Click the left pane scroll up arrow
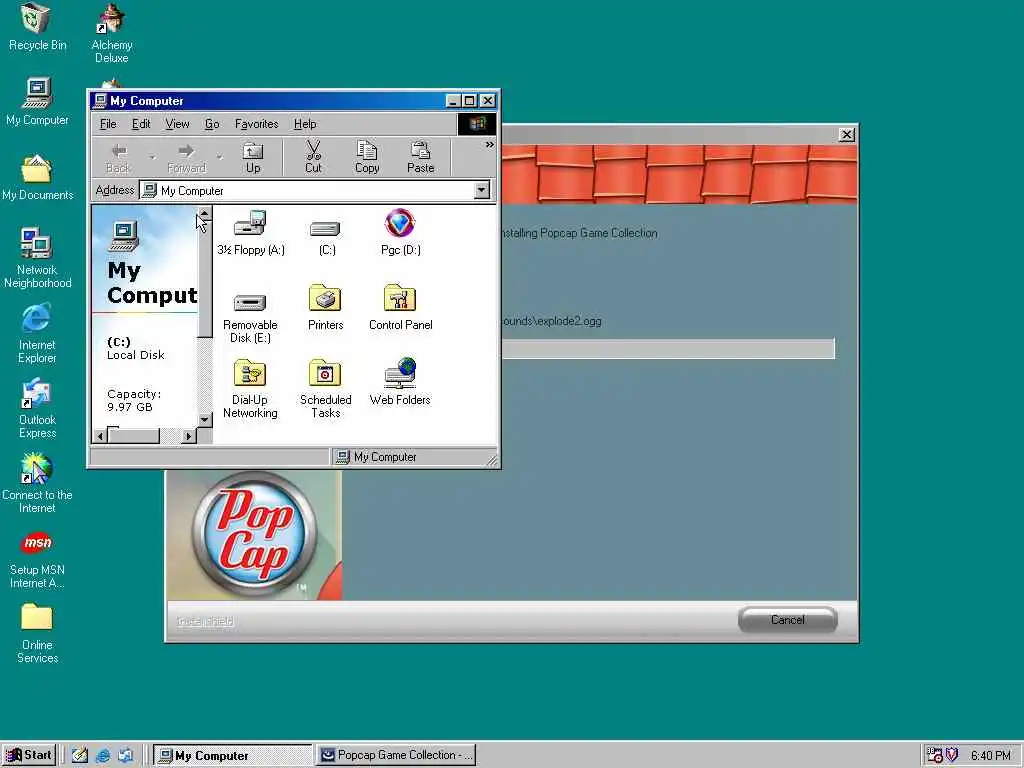 click(204, 214)
